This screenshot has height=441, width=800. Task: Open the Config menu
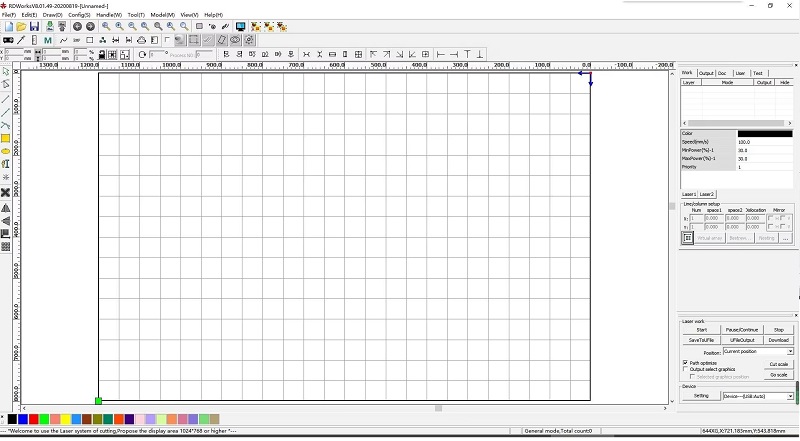(80, 15)
